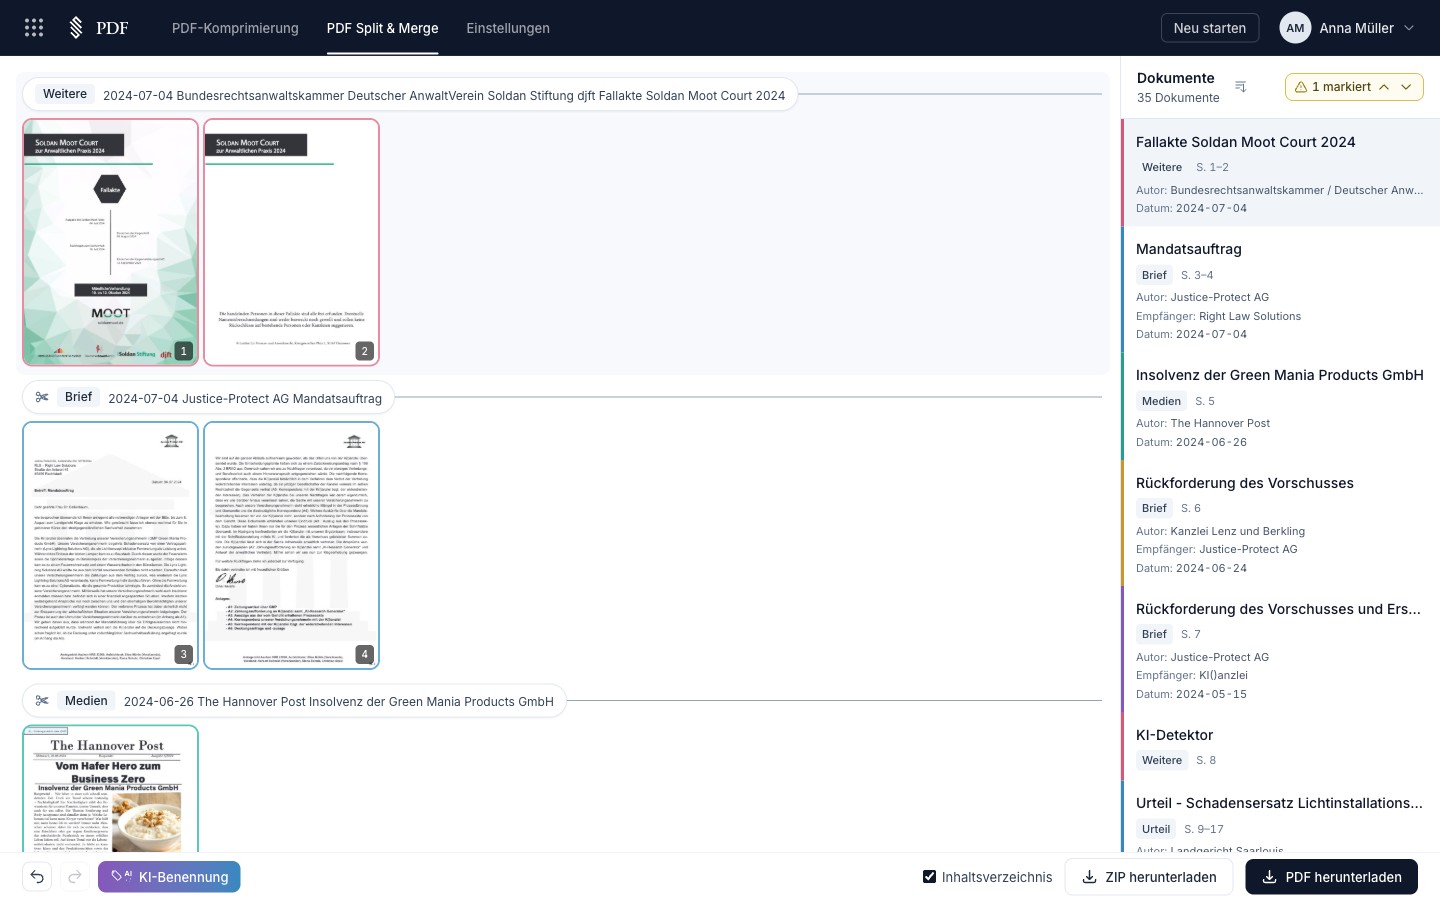Viewport: 1440px width, 900px height.
Task: Switch to the PDF-Komprimierung tab
Action: point(235,28)
